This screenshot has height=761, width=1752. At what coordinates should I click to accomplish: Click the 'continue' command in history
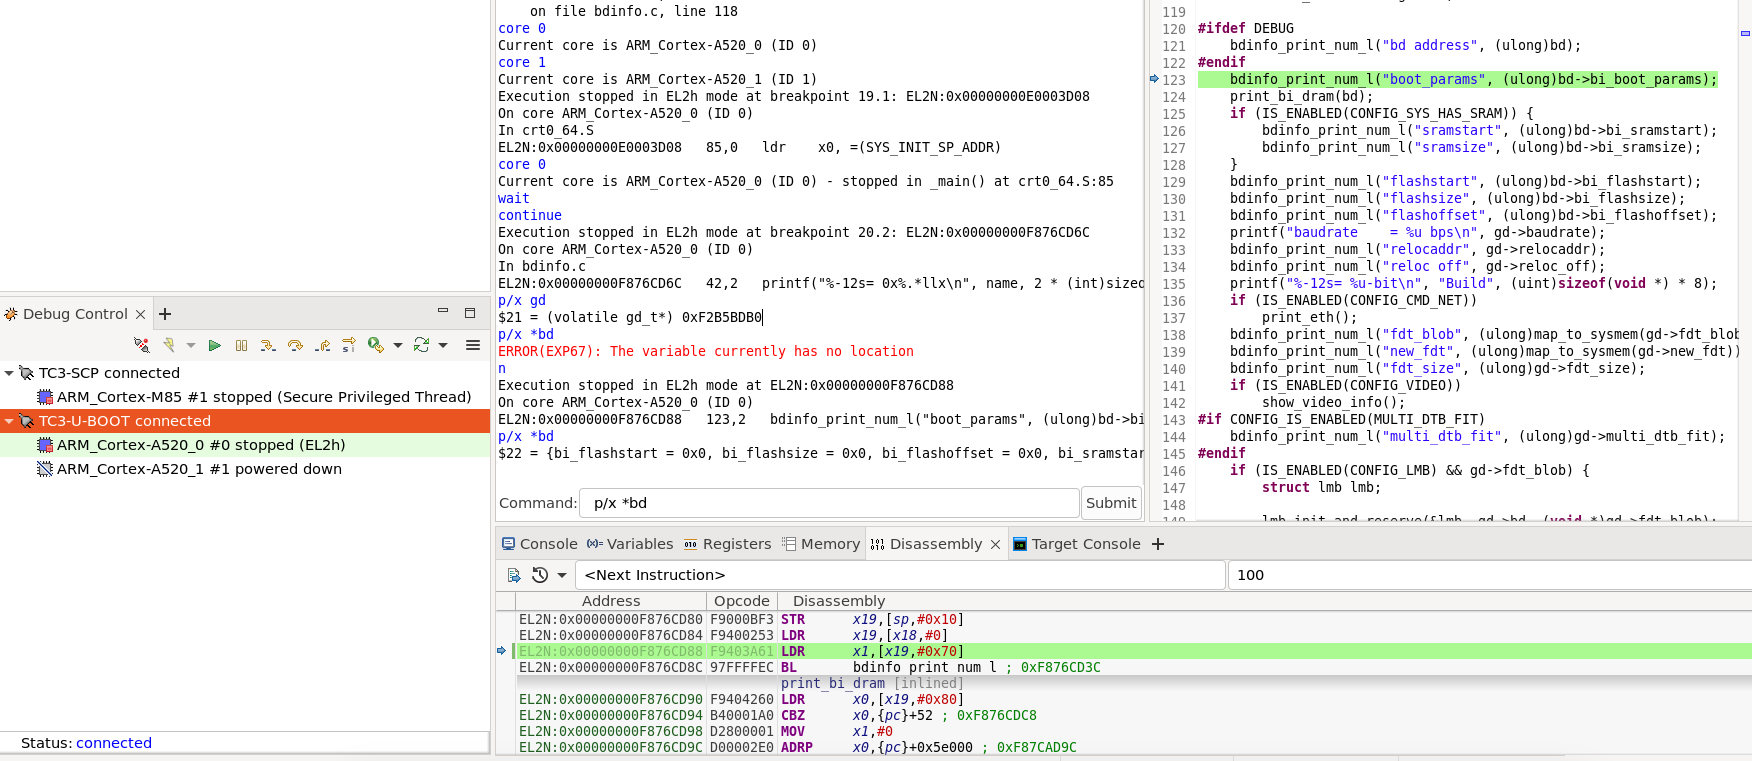pyautogui.click(x=530, y=215)
